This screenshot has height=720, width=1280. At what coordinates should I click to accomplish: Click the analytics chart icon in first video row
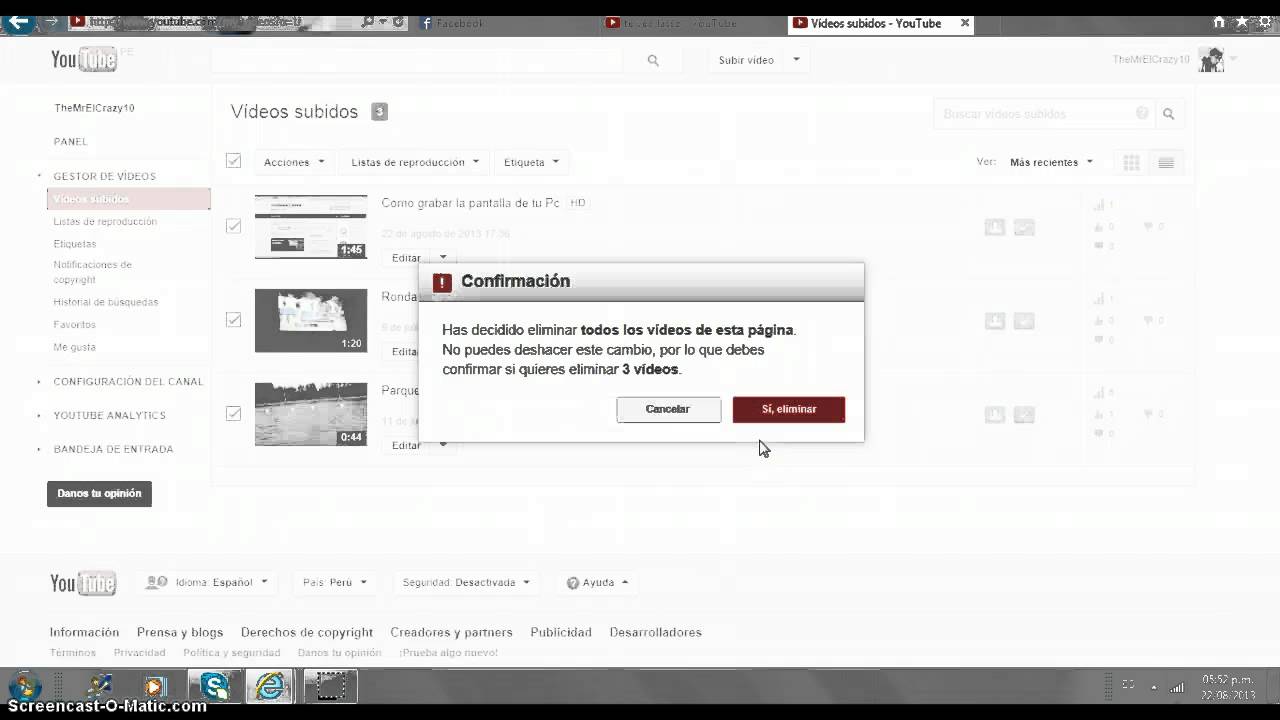1023,228
